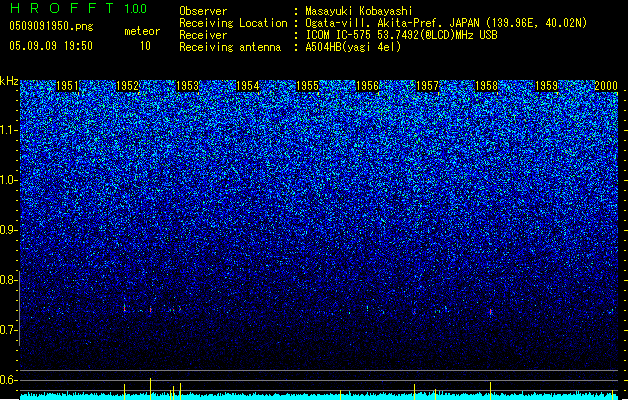
Task: Click the date stamp 05.09.09 19:50
Action: coord(51,46)
